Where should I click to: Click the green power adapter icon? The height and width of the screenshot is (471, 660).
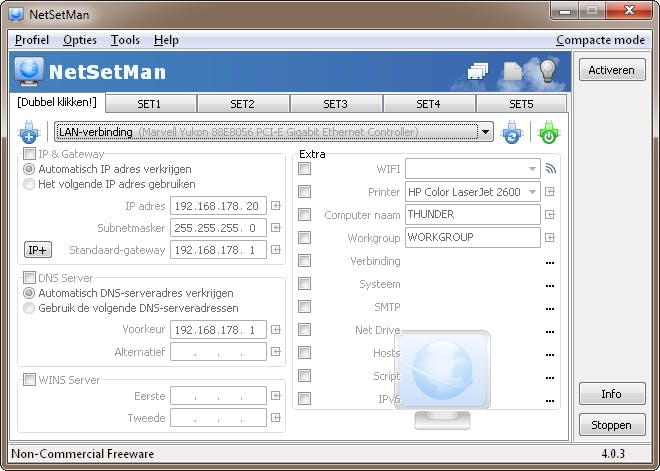click(549, 132)
